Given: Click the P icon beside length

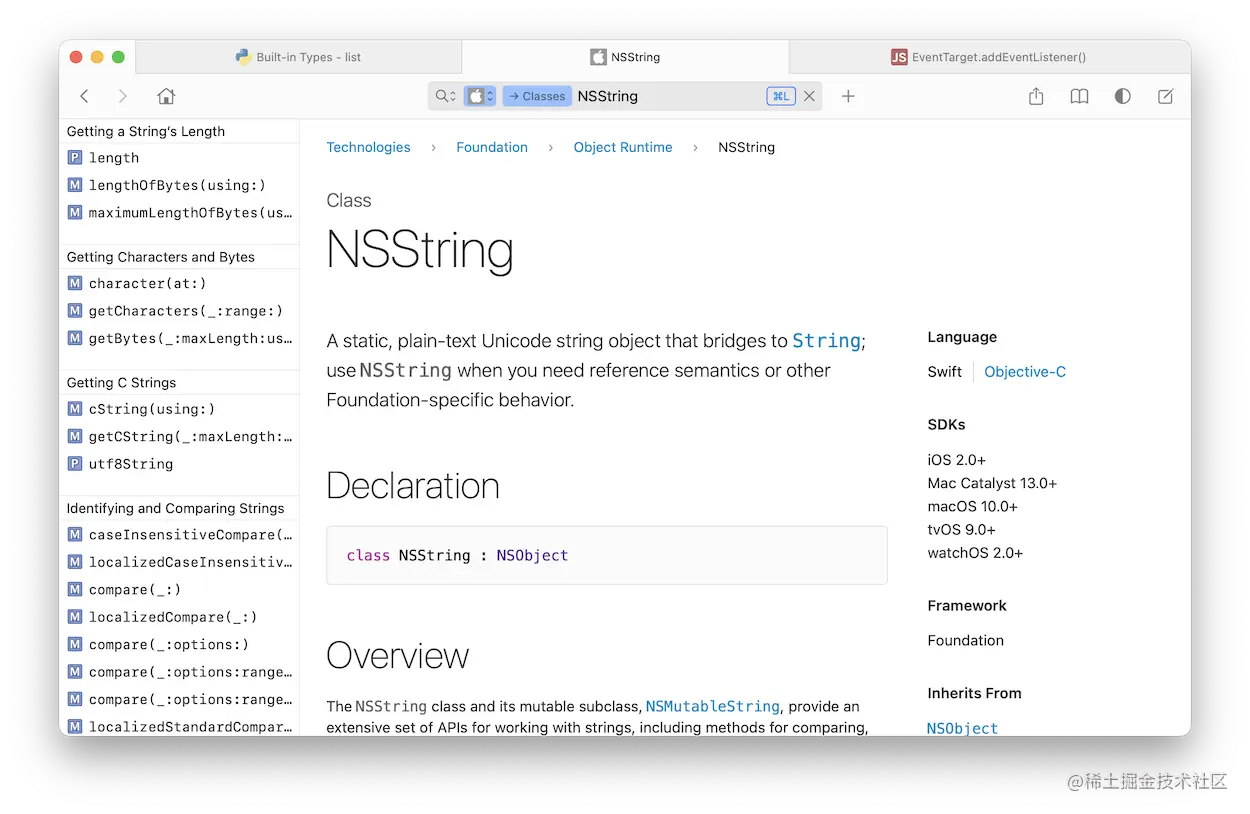Looking at the screenshot, I should (x=75, y=158).
